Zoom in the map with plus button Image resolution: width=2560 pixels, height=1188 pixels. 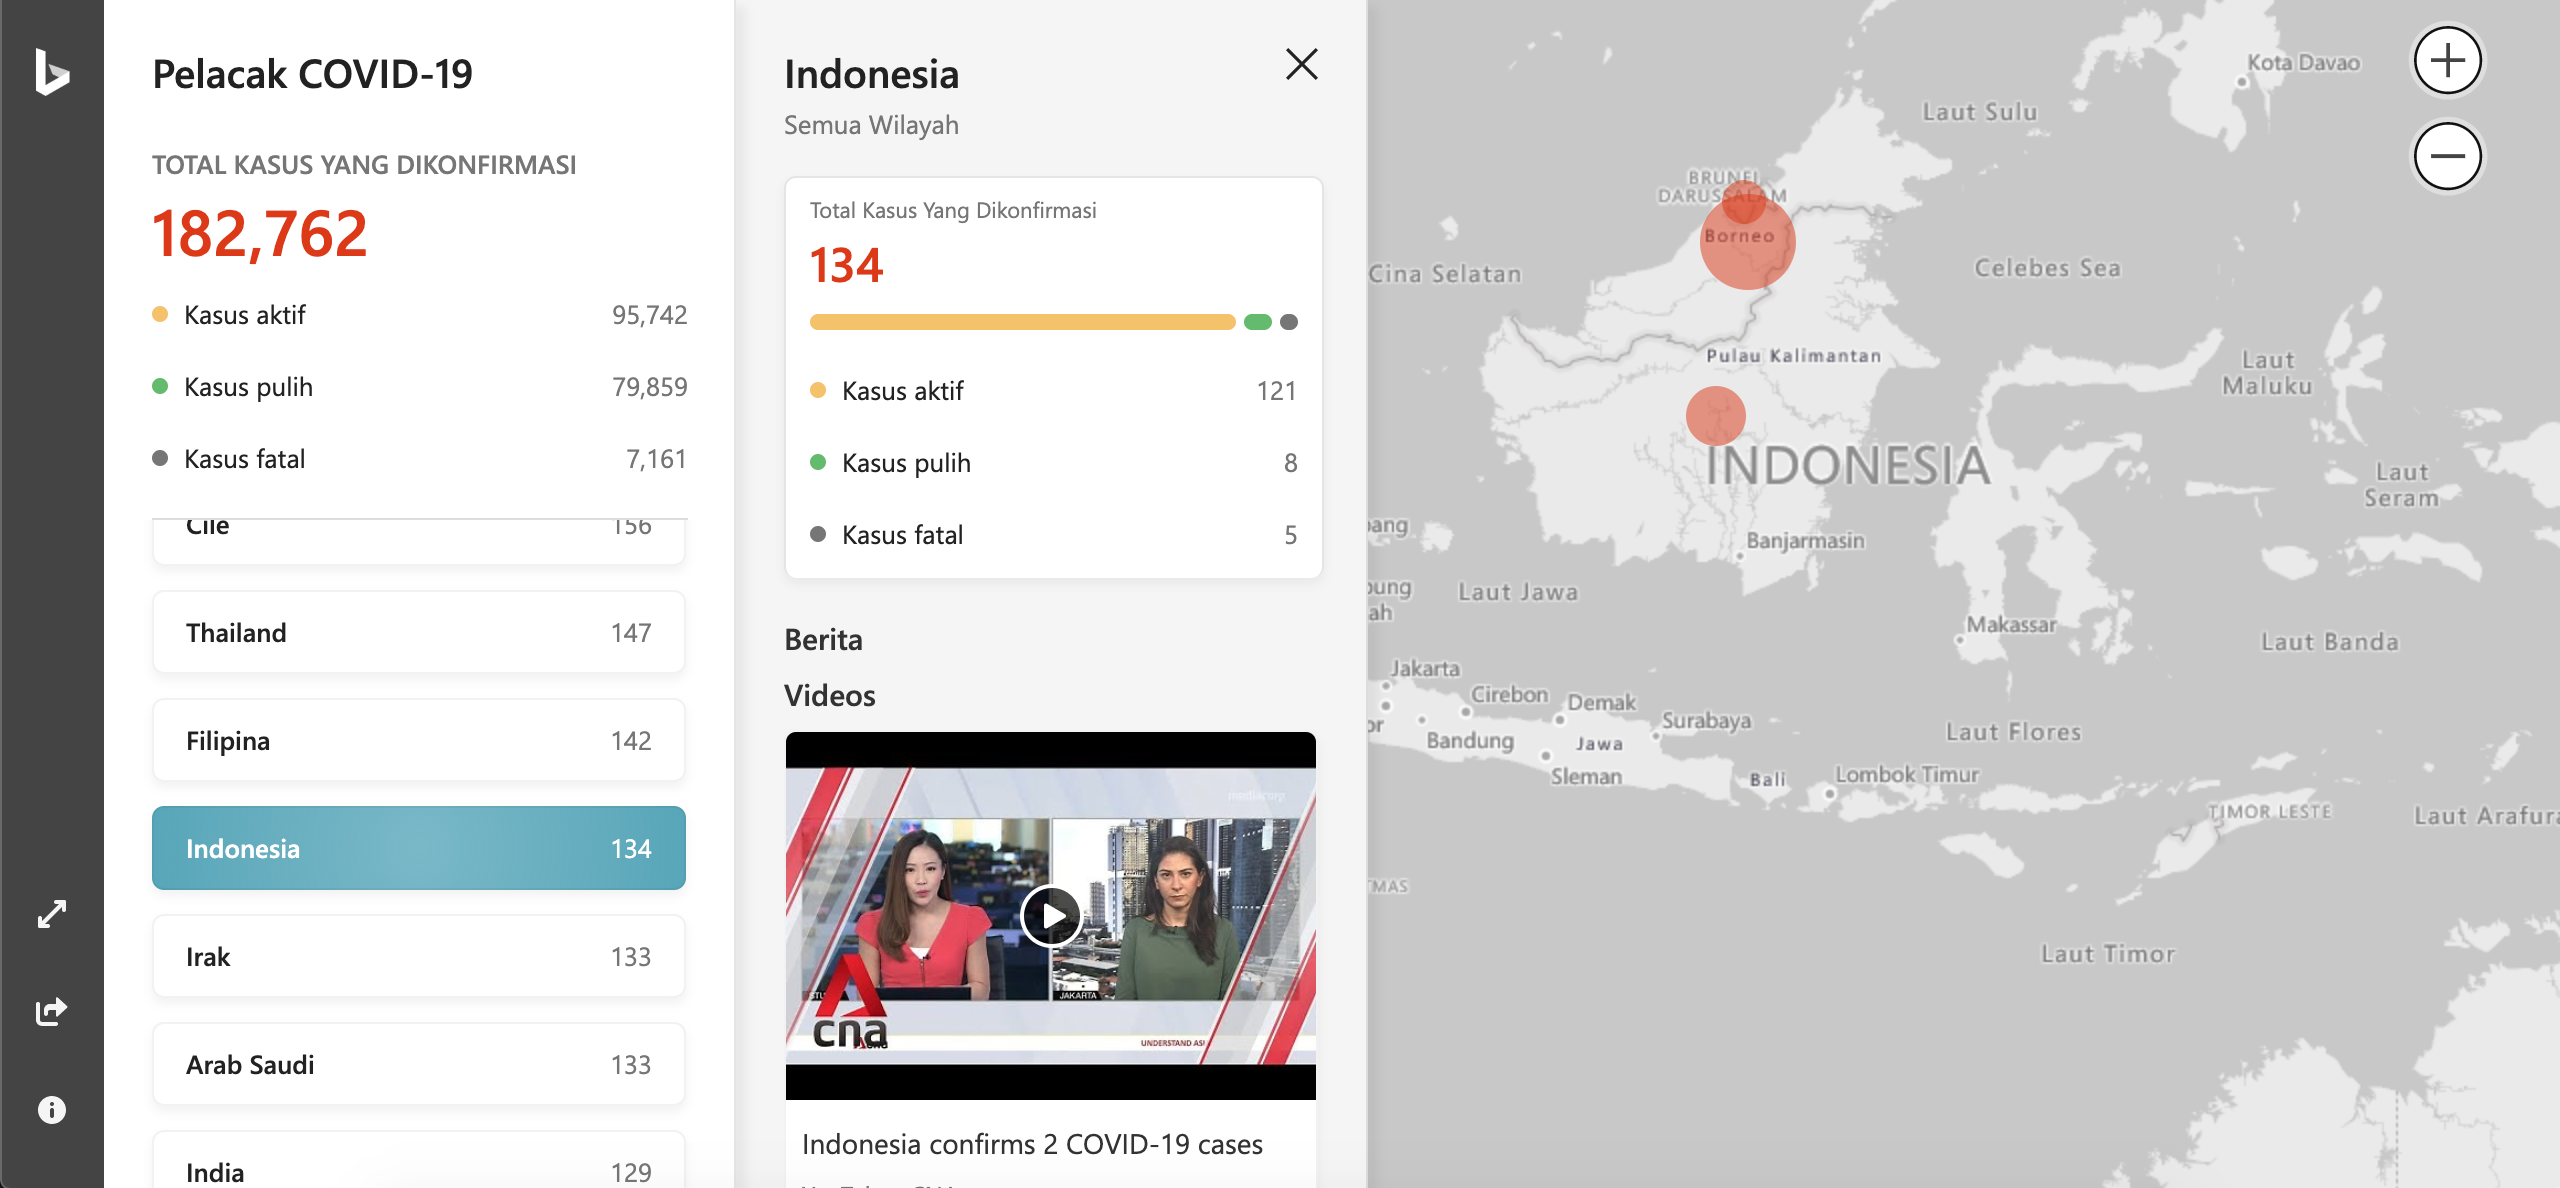point(2447,61)
